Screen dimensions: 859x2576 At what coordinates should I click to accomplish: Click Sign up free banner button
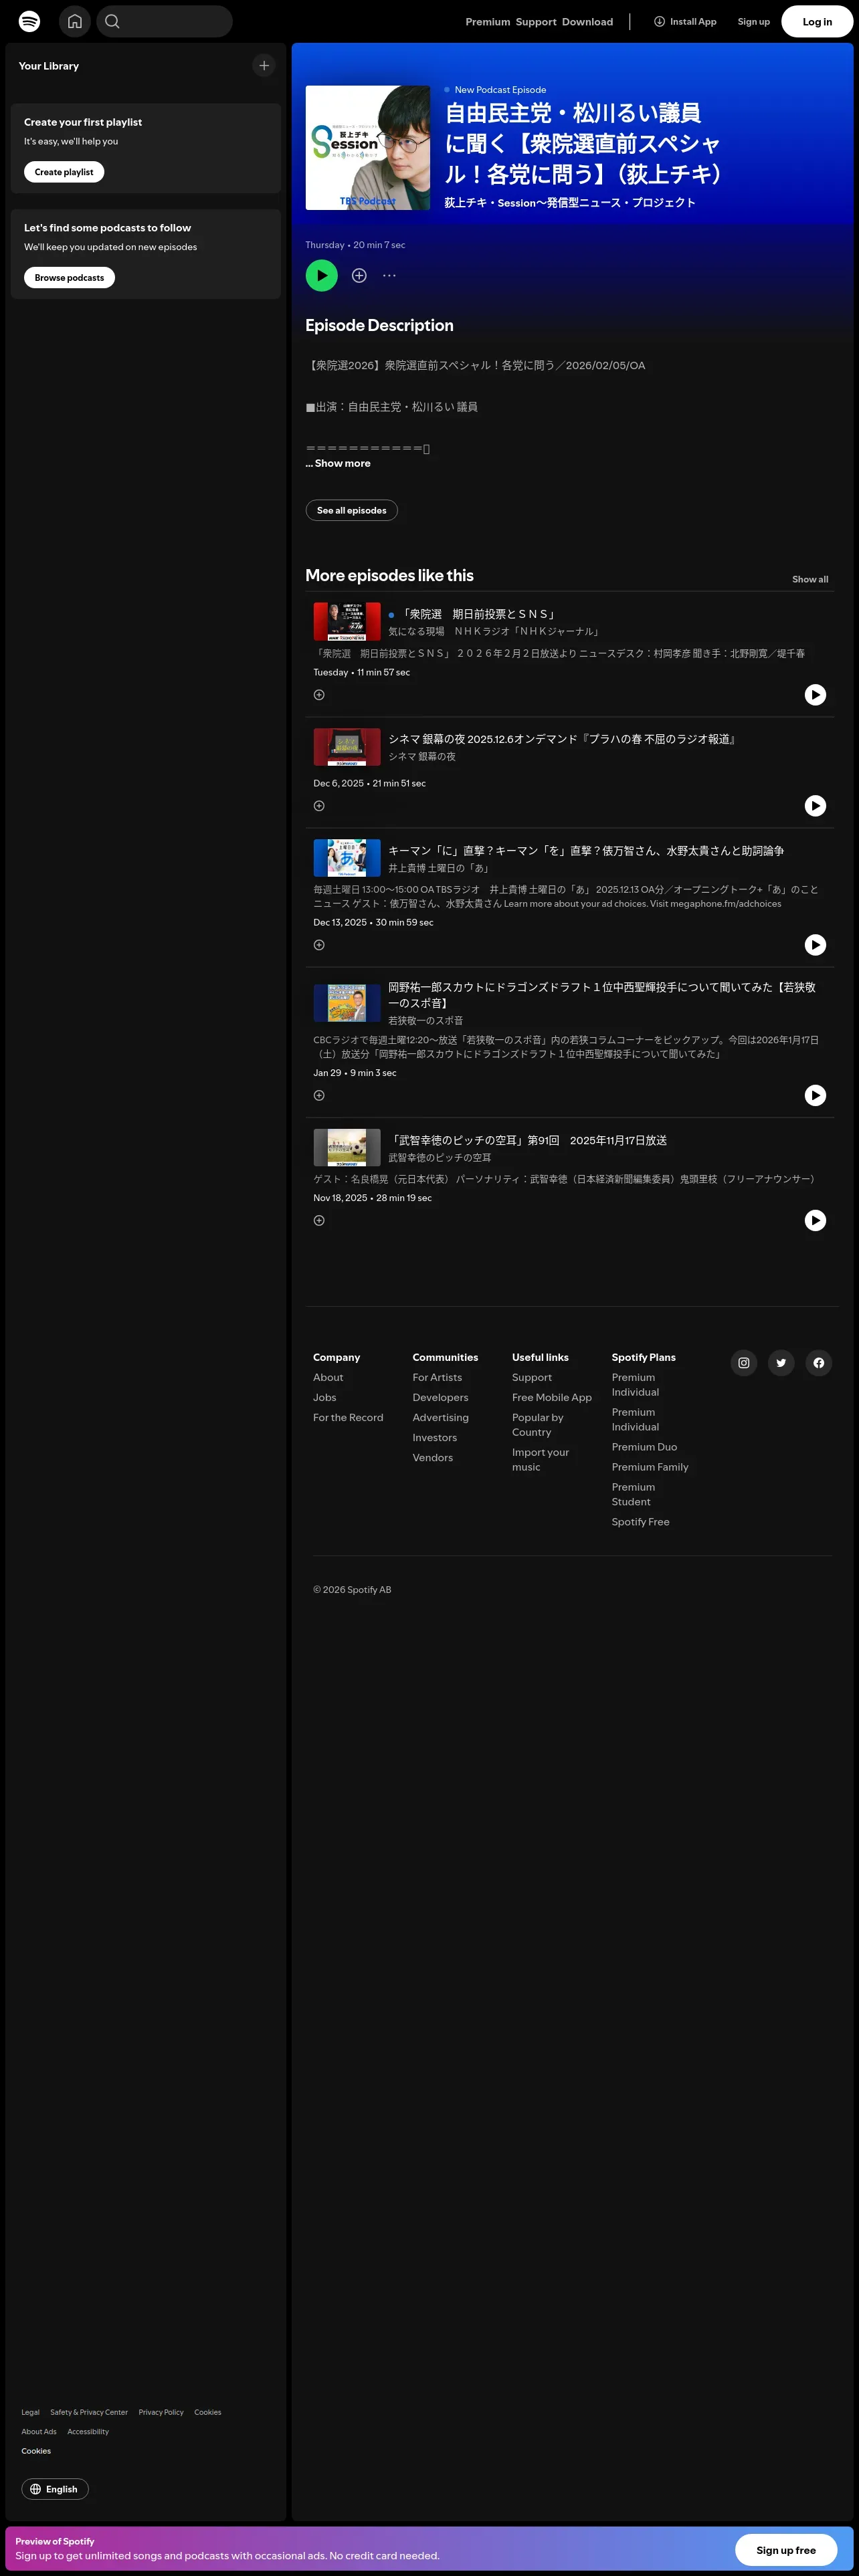click(x=785, y=2550)
